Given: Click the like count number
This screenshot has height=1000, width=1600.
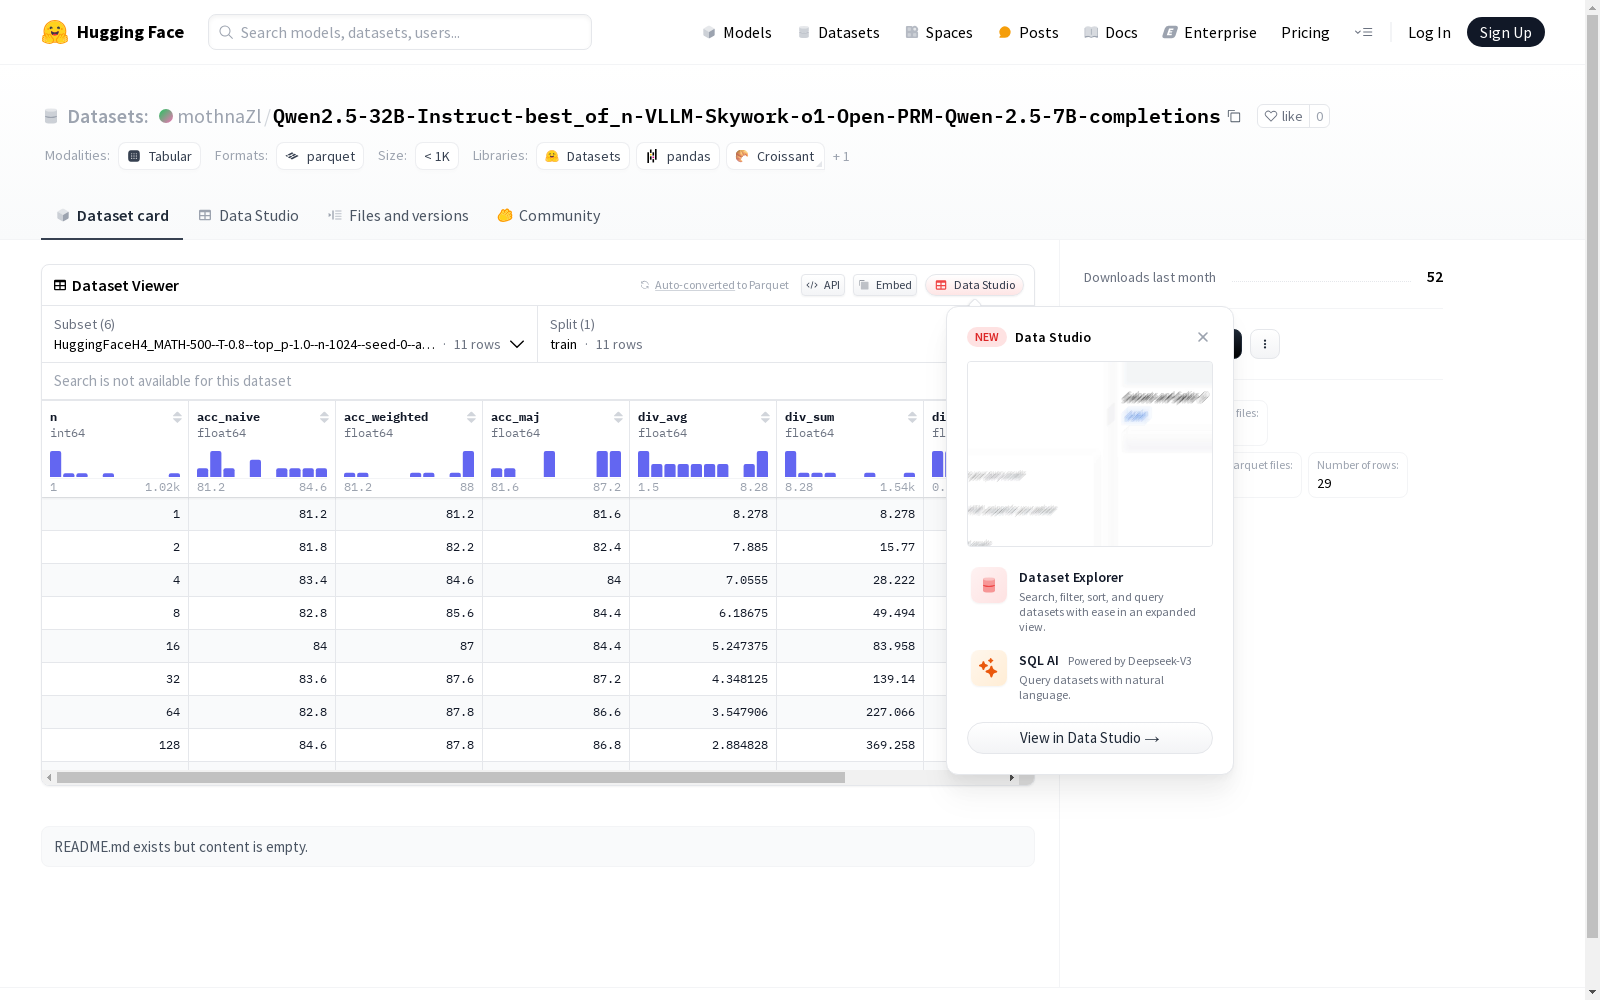Looking at the screenshot, I should (1320, 116).
